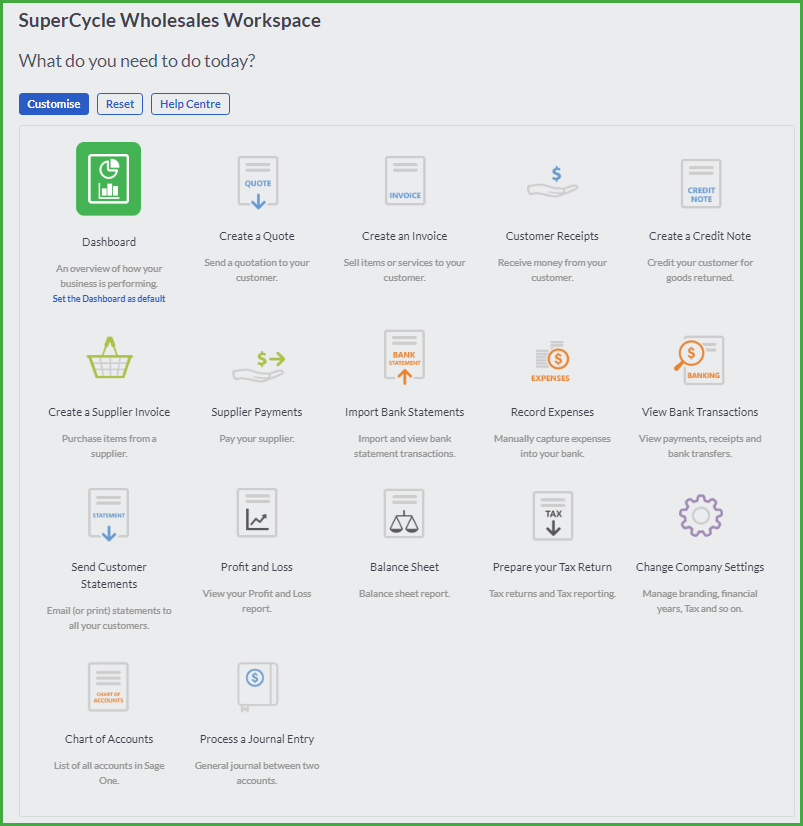Select the 'Prepare your Tax Return' title
The image size is (803, 826).
(x=552, y=567)
